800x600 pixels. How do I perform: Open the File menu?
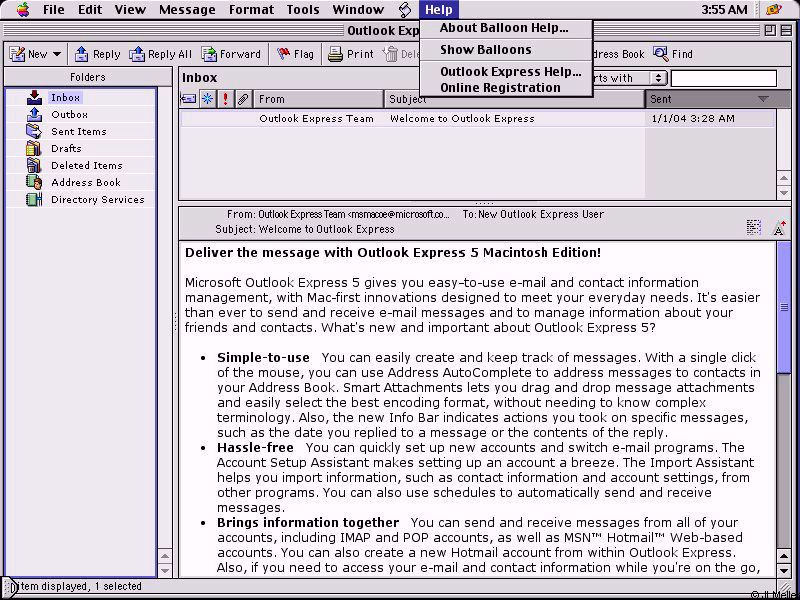(54, 9)
